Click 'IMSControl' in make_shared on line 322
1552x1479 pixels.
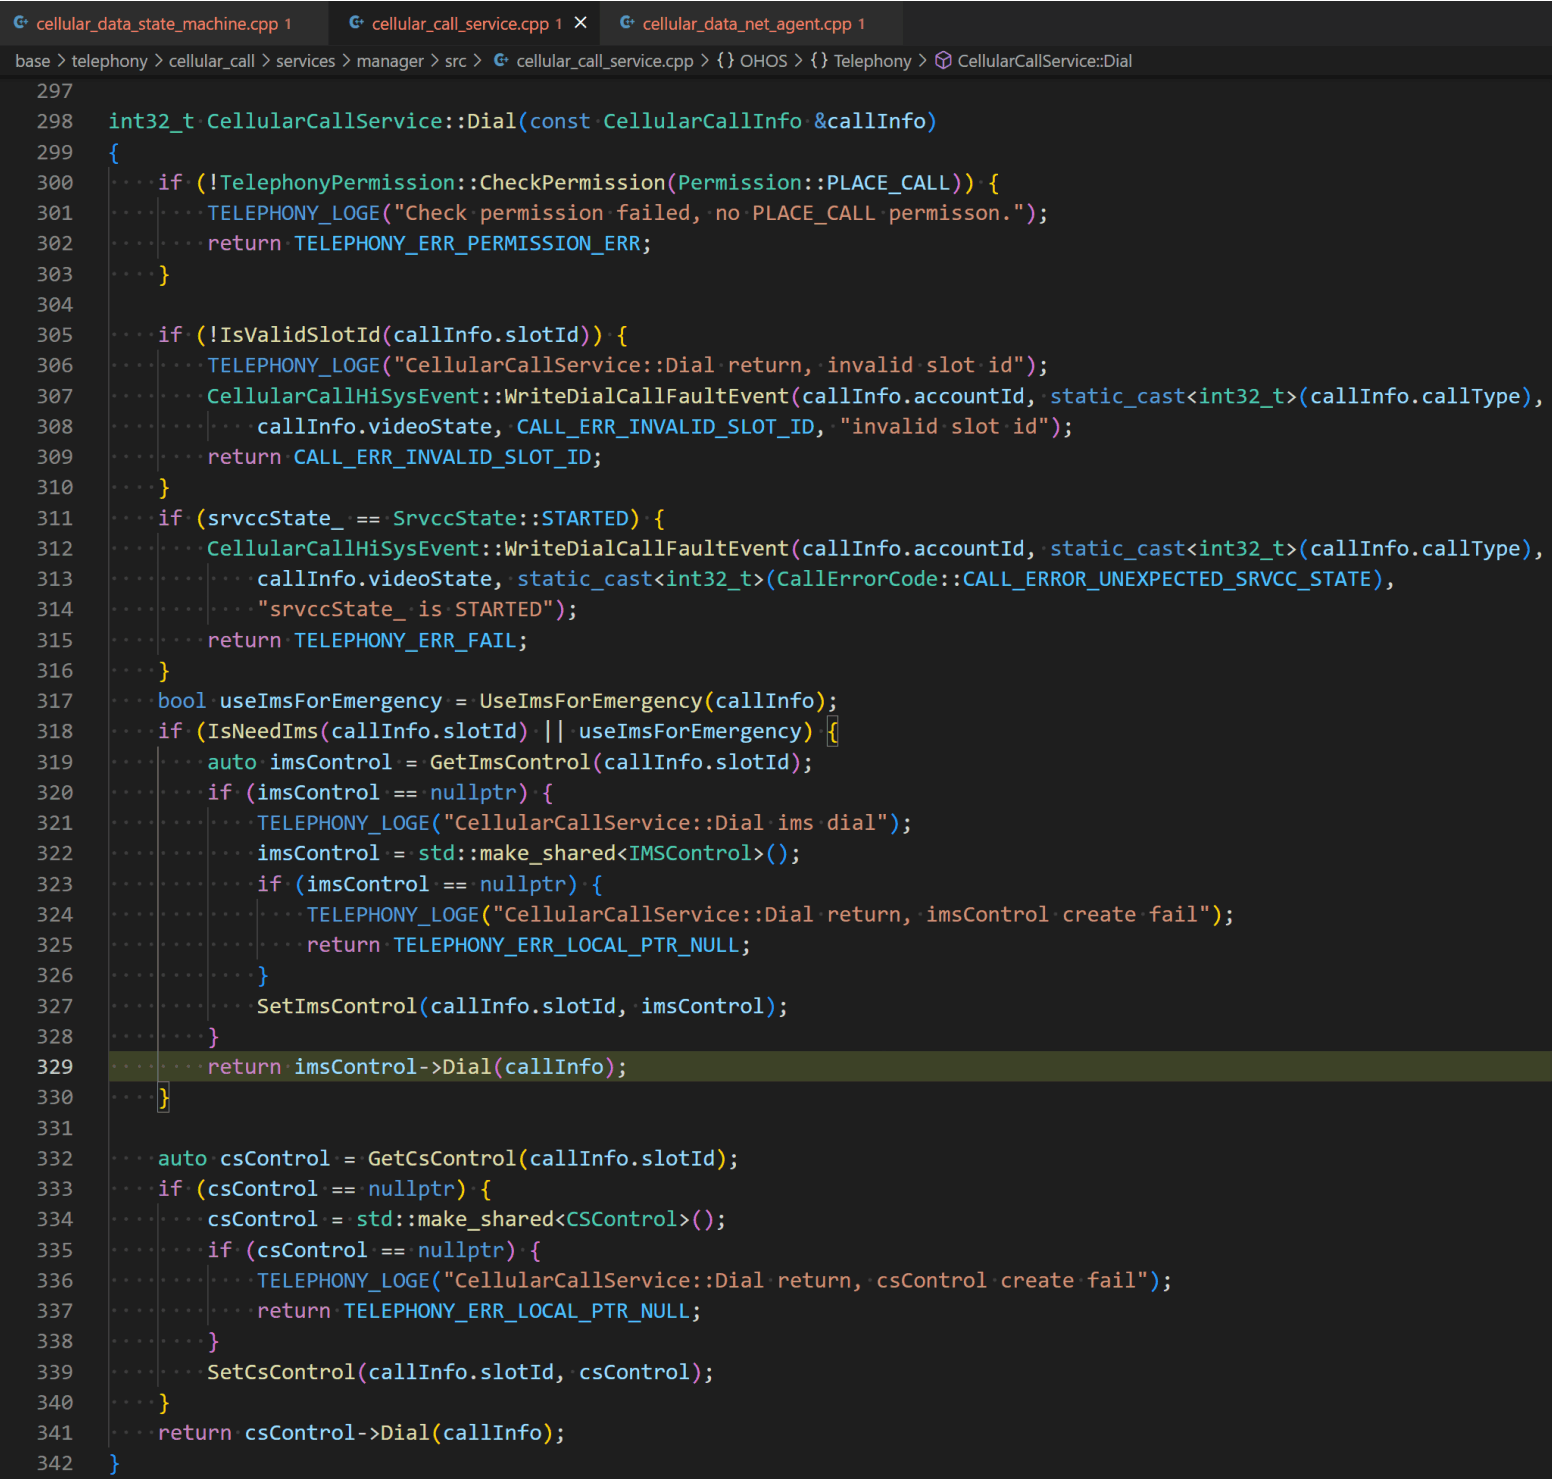tap(690, 853)
